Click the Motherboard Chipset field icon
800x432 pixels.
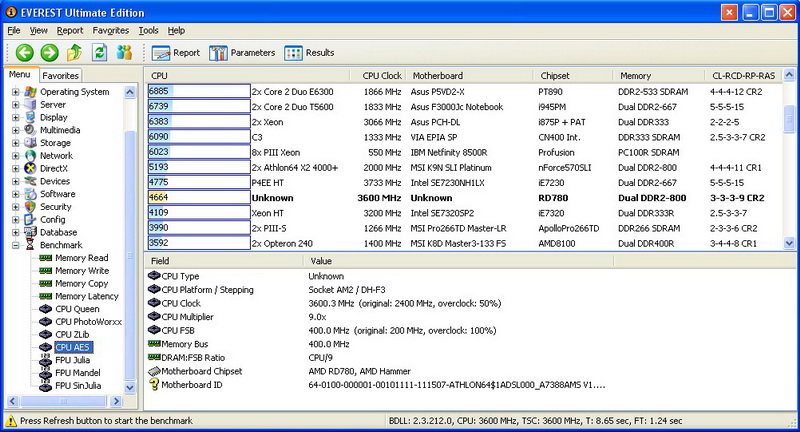click(154, 371)
